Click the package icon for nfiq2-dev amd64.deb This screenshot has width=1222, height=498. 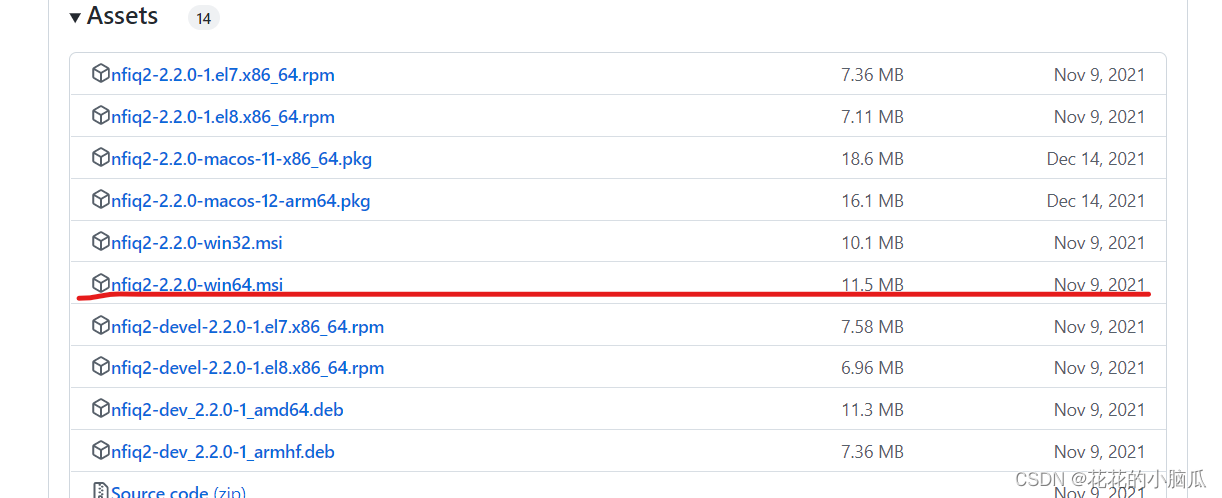[x=100, y=409]
